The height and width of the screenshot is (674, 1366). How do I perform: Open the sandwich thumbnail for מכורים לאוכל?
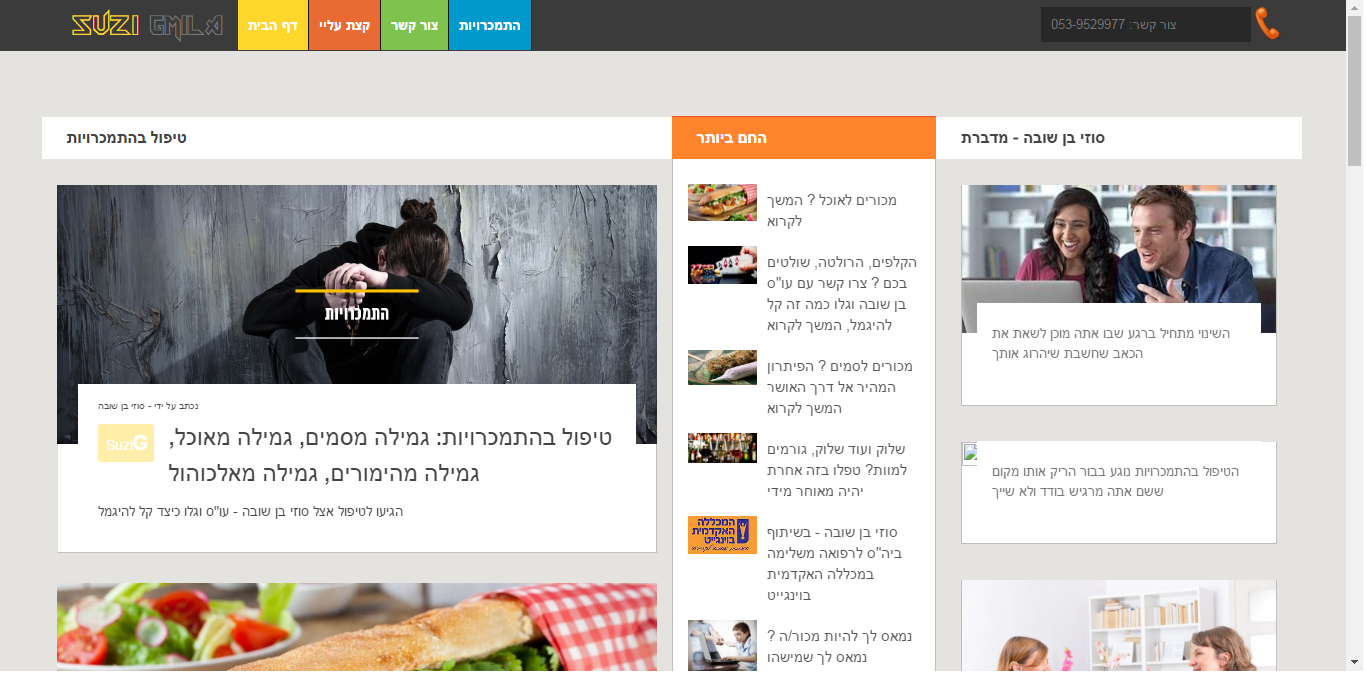(x=722, y=202)
